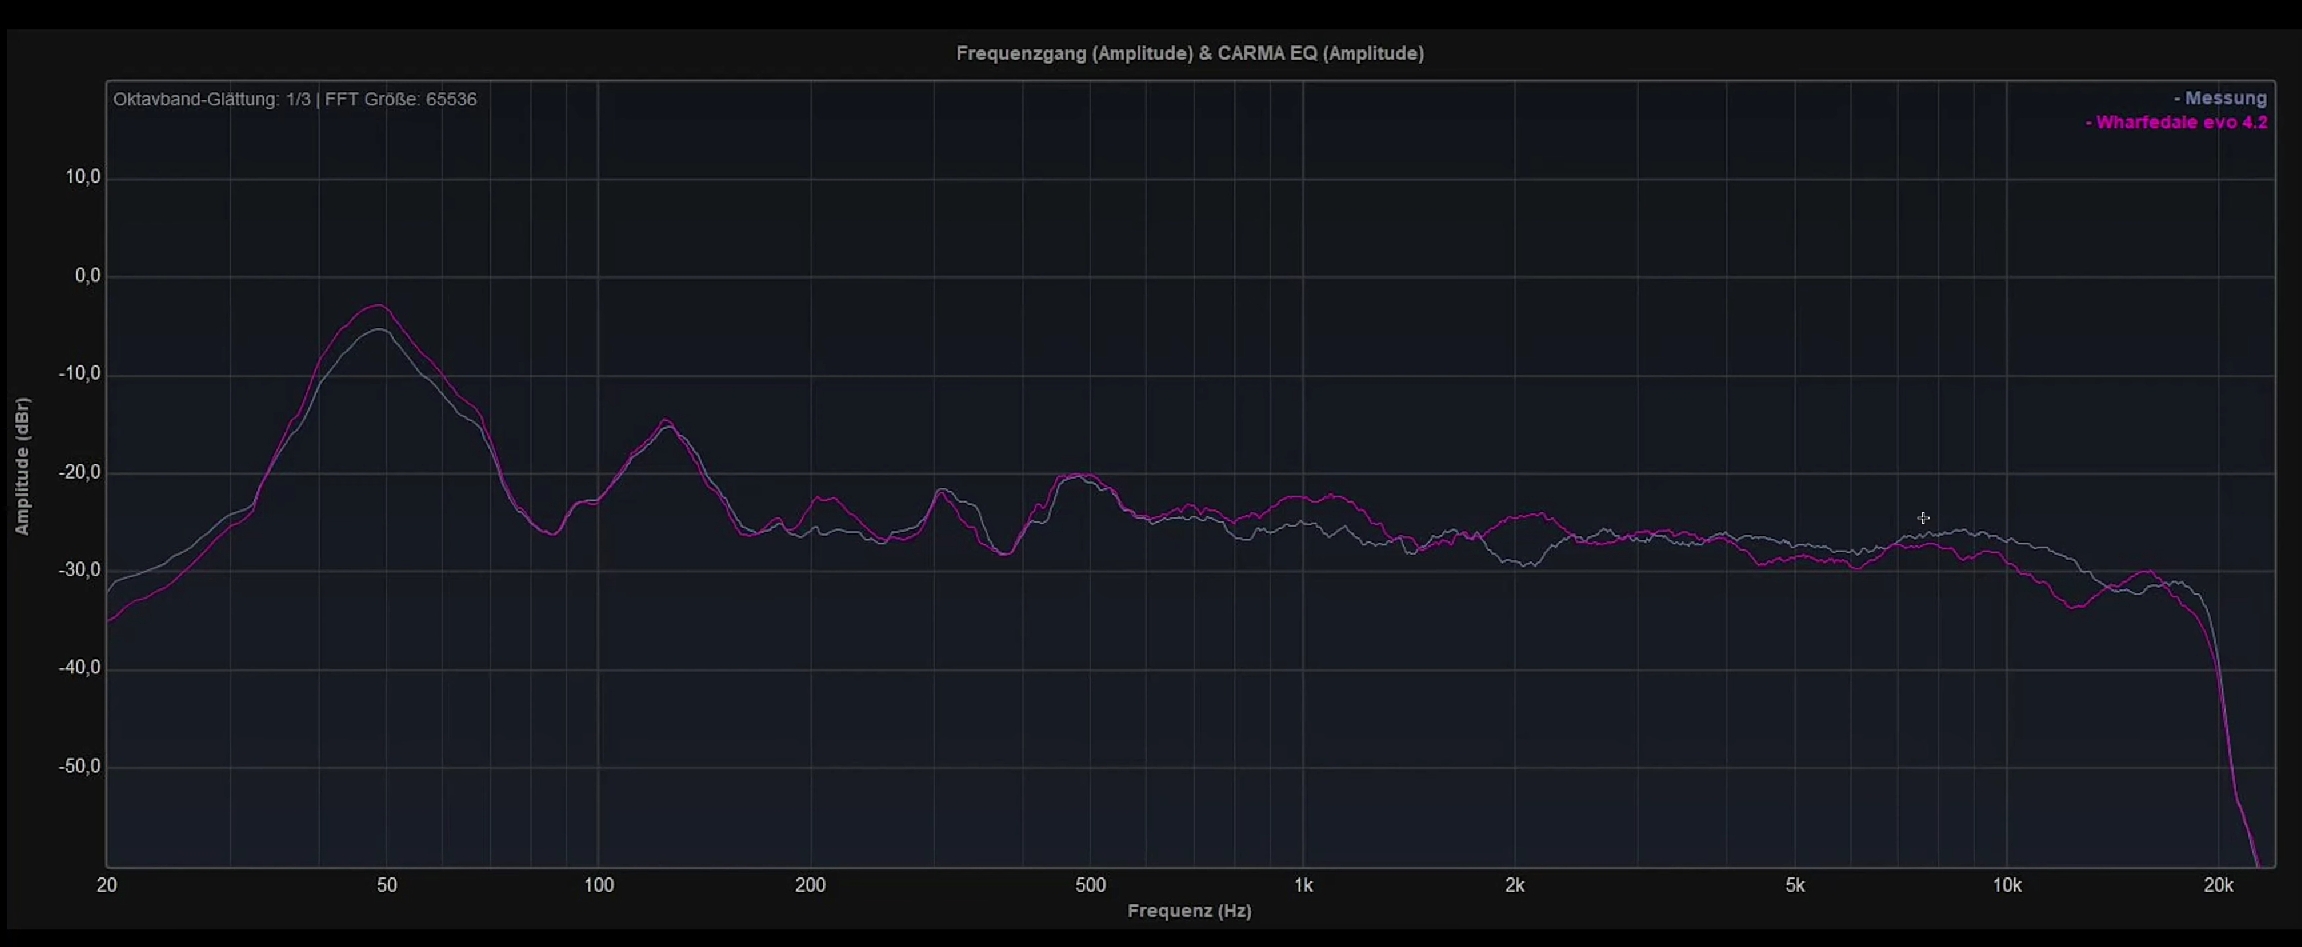Click the Oktavband-Glättung FFT Größe info text

coord(295,99)
